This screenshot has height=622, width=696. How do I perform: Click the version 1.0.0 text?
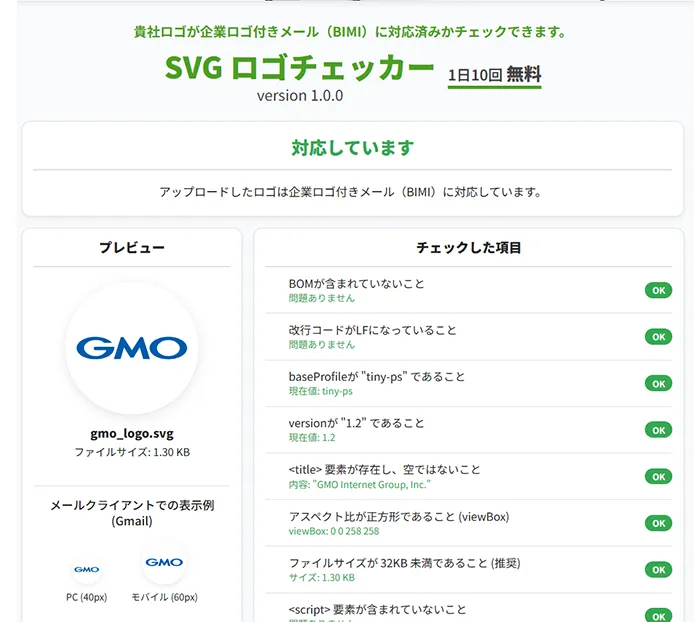coord(300,96)
